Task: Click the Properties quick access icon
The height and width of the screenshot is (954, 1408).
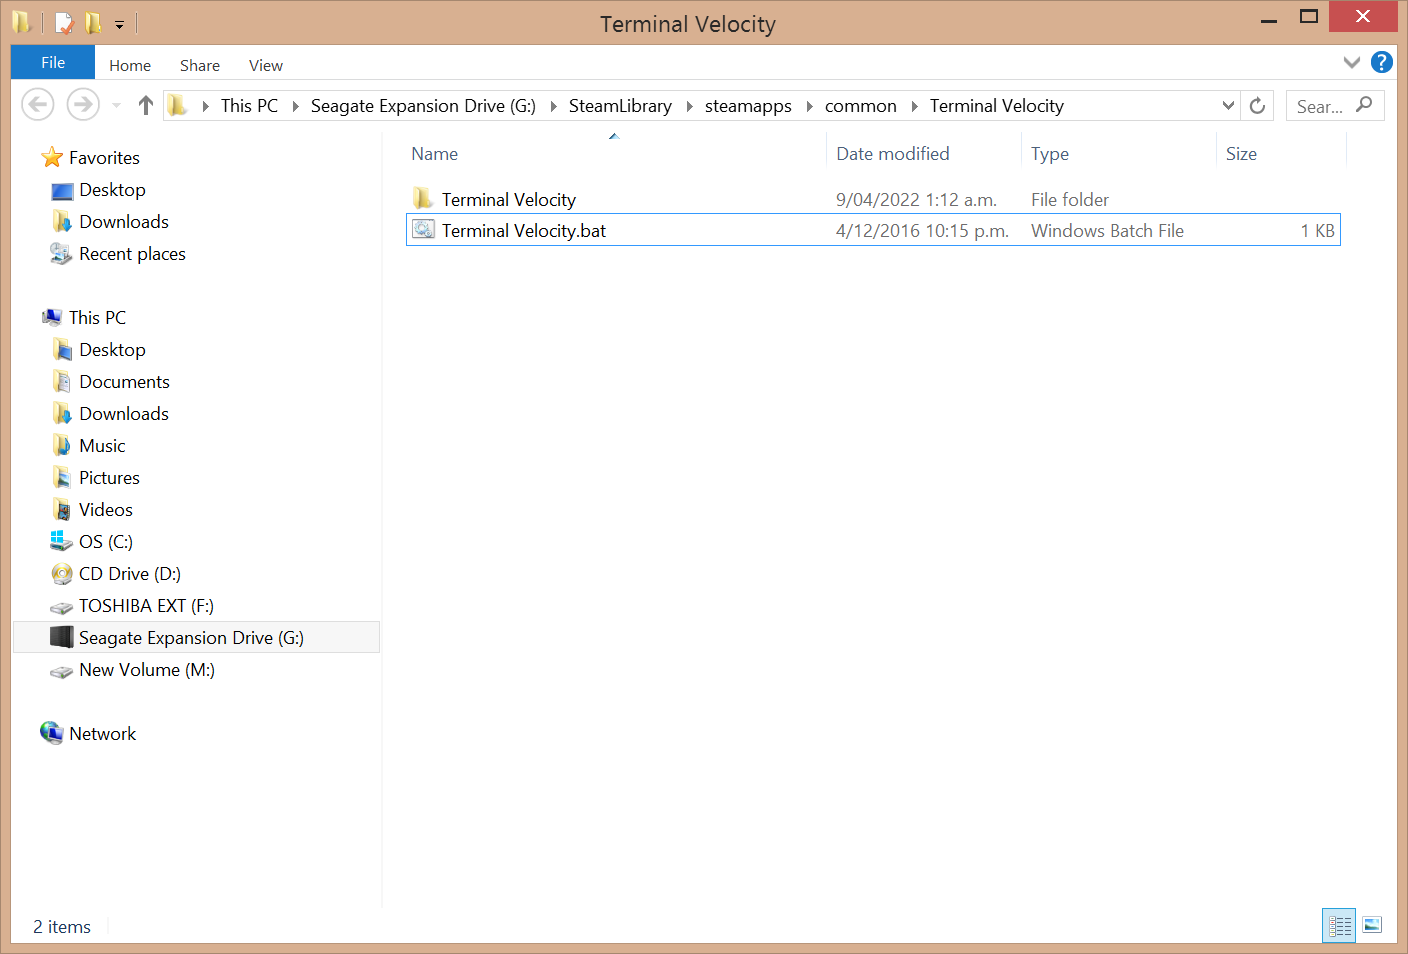Action: (x=65, y=22)
